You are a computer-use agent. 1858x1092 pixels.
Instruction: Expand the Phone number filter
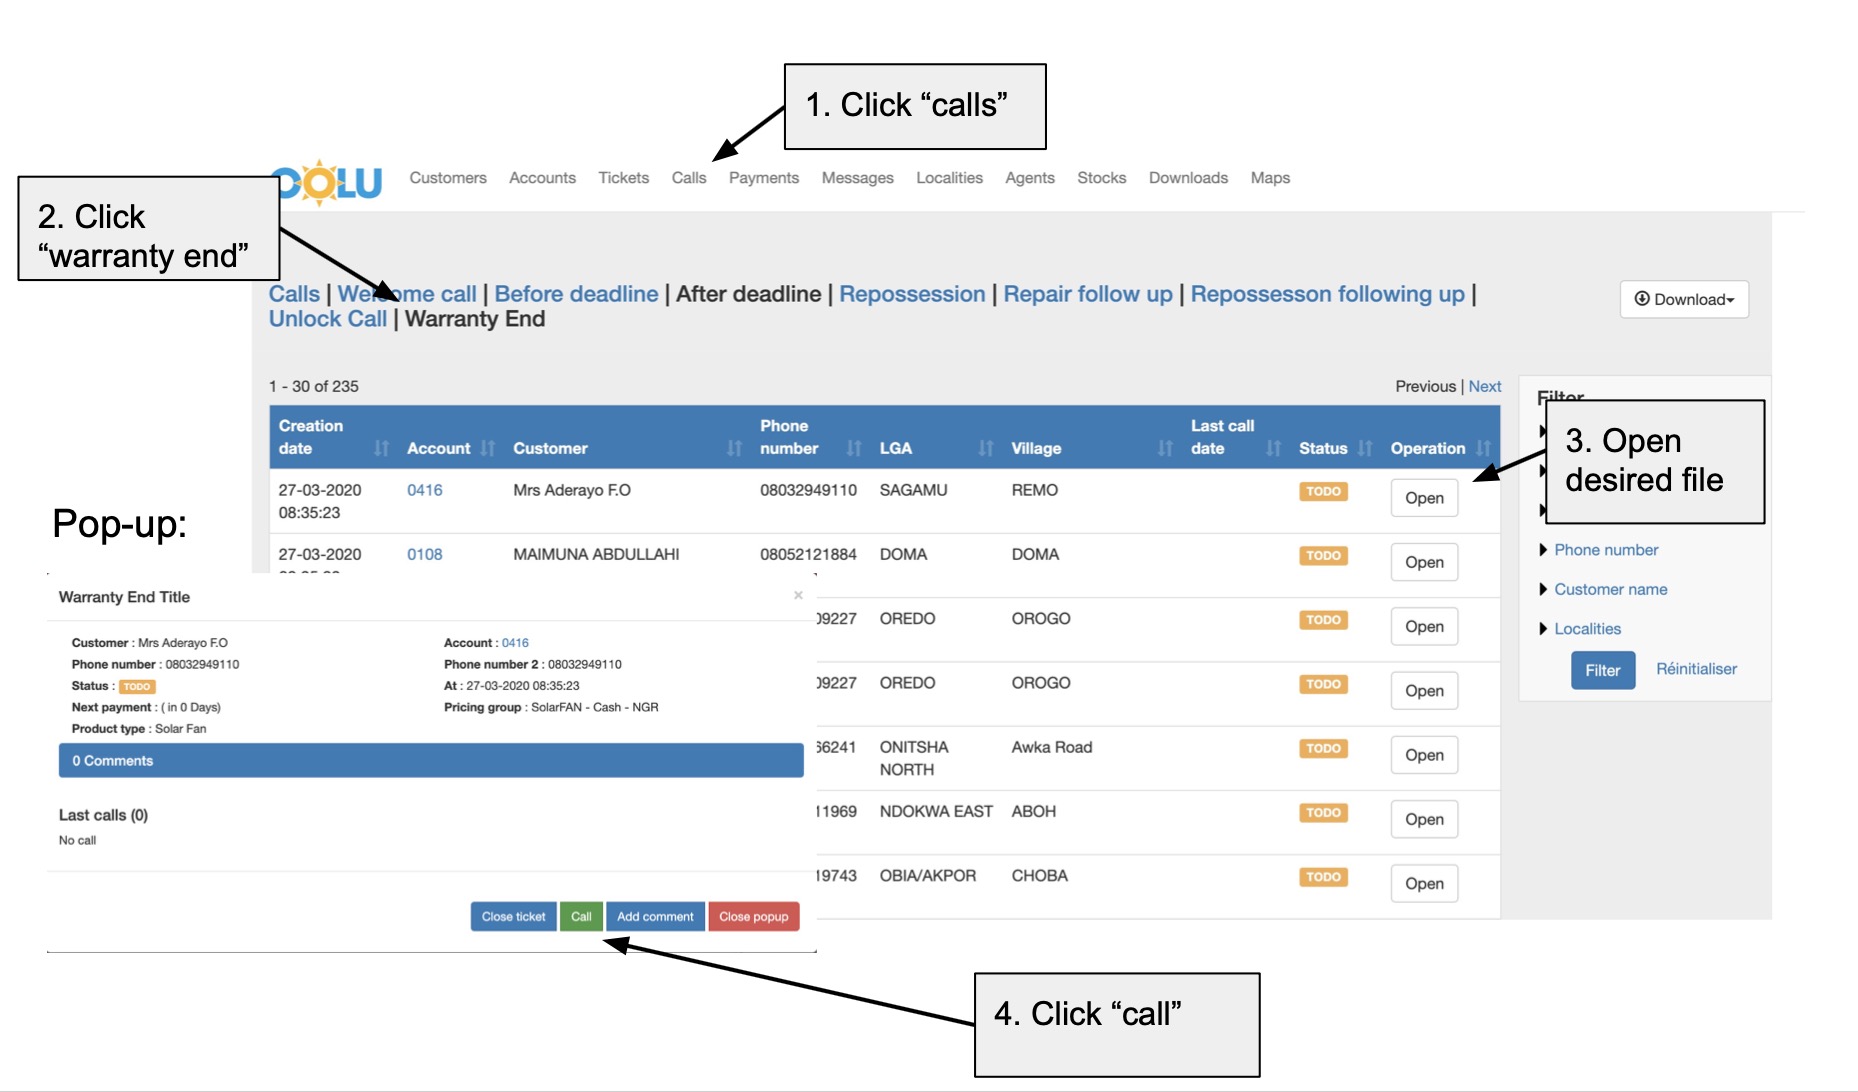pos(1605,550)
